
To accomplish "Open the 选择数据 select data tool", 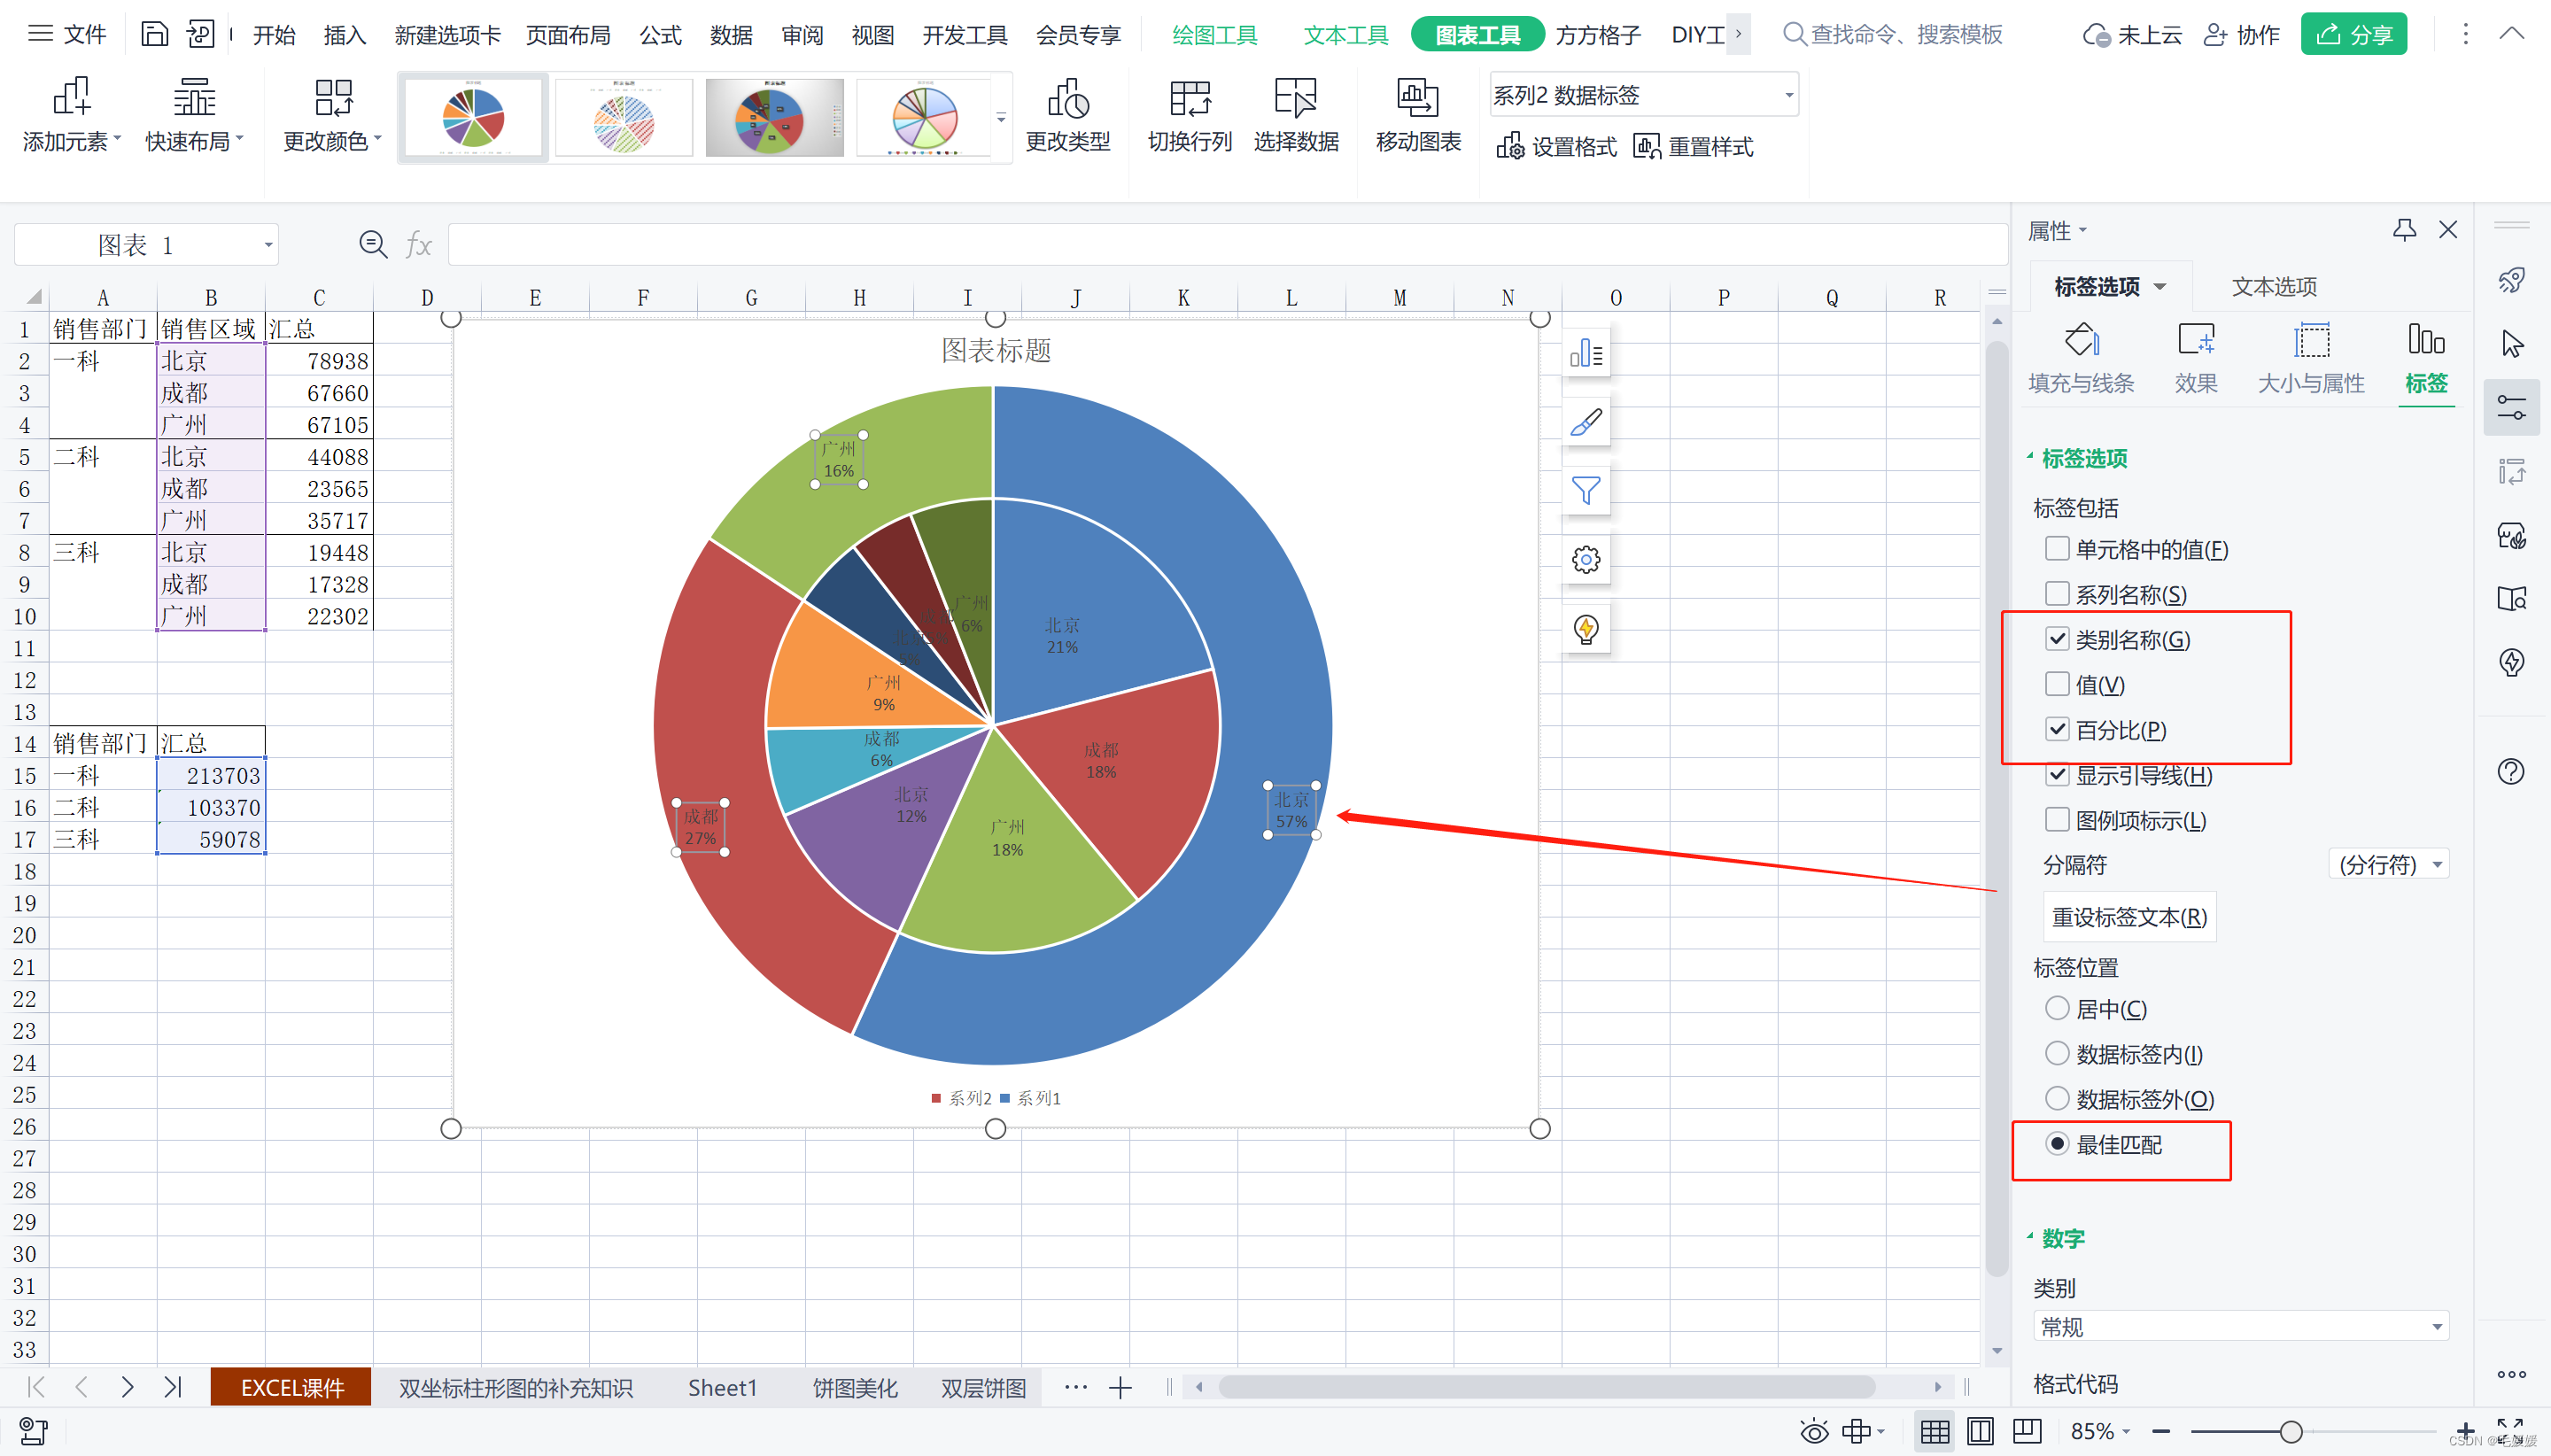I will tap(1295, 99).
